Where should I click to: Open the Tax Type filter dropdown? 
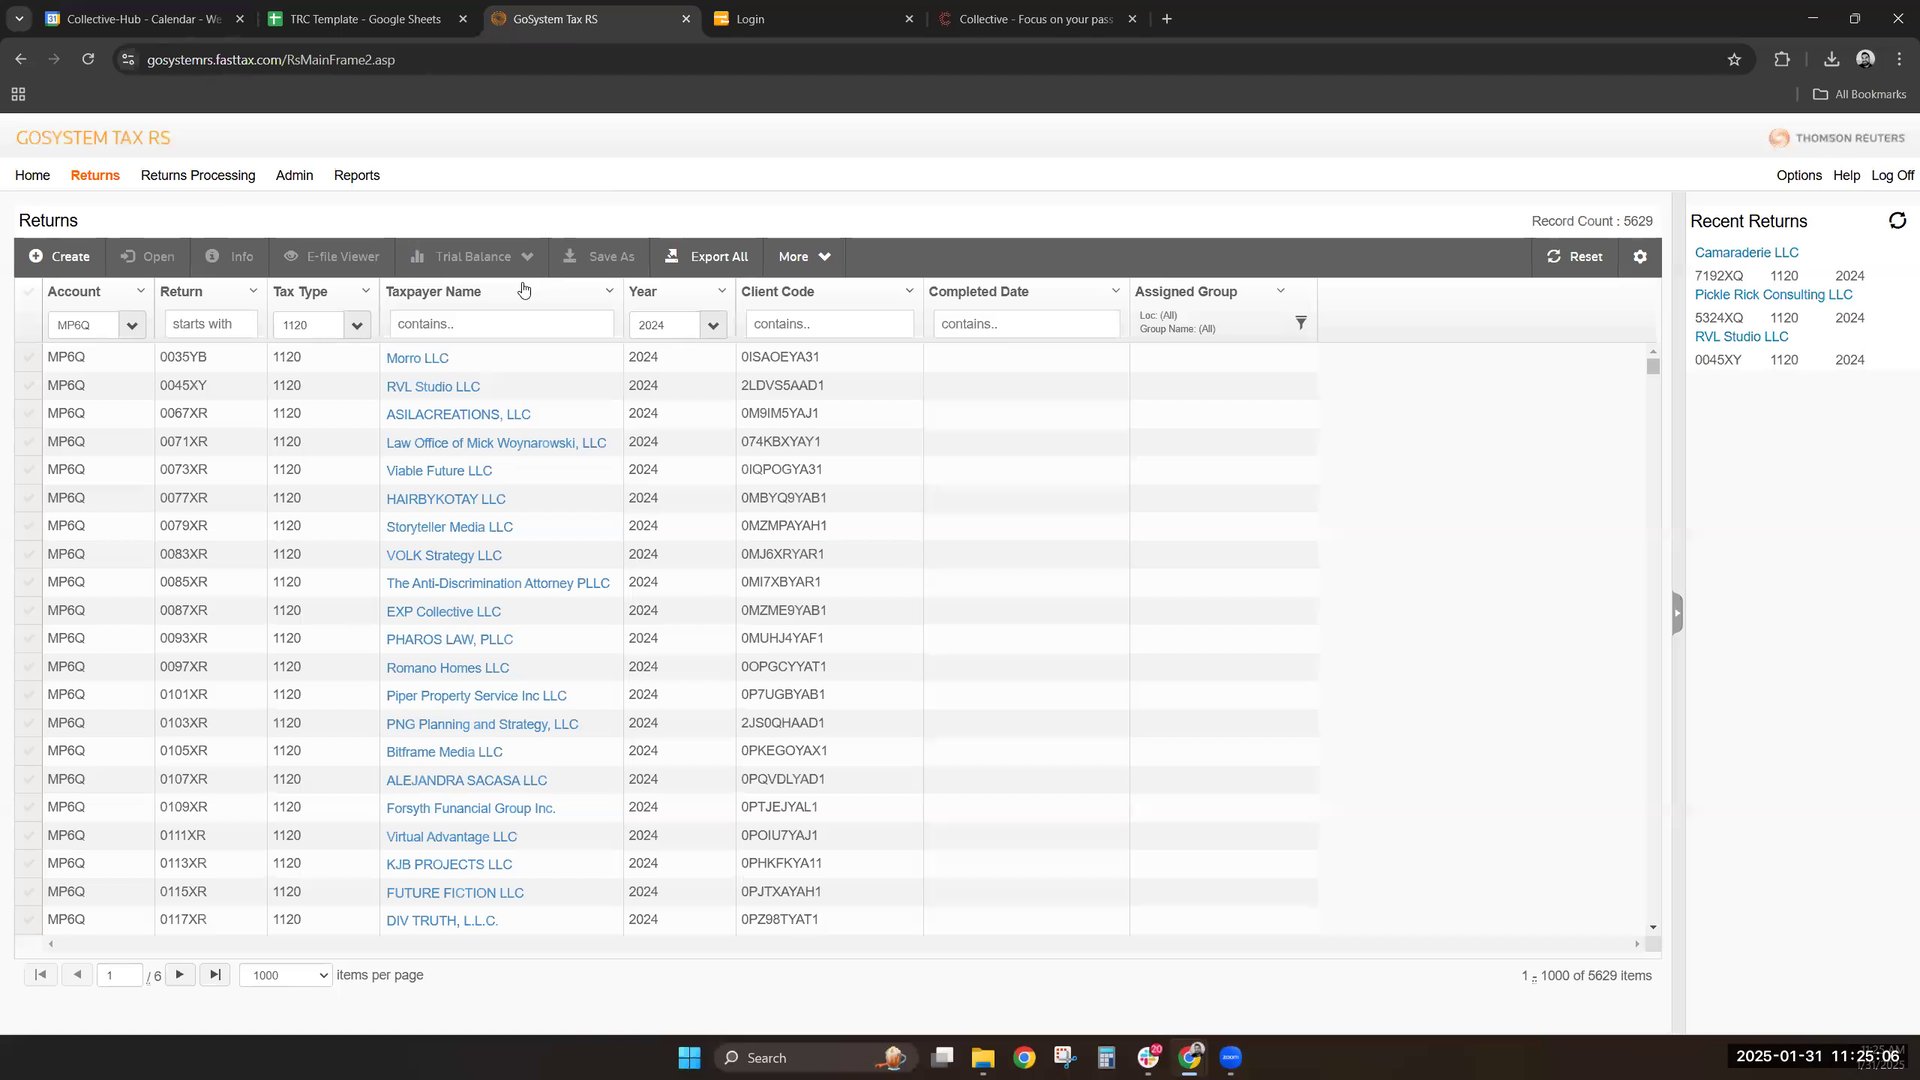358,325
